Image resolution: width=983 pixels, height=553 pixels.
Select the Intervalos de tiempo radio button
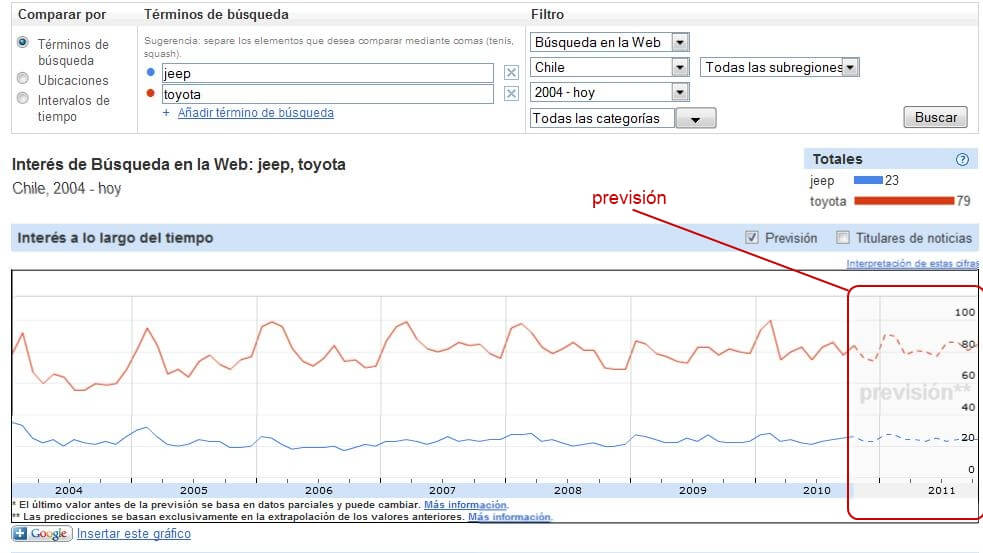tap(23, 99)
